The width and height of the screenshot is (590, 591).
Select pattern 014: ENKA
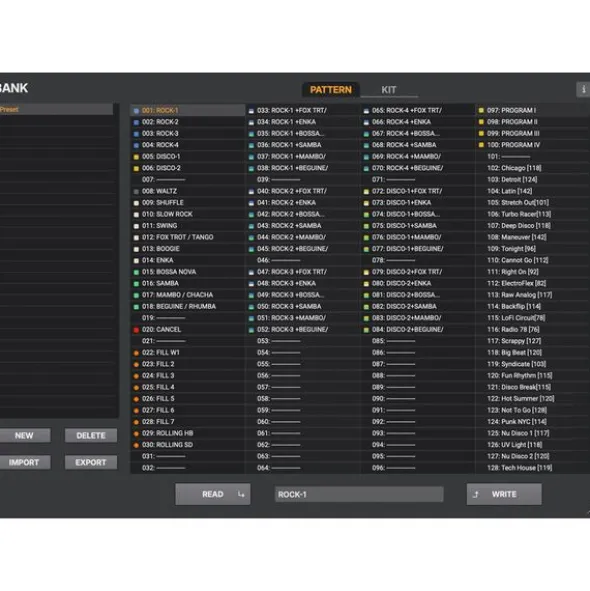[x=188, y=260]
